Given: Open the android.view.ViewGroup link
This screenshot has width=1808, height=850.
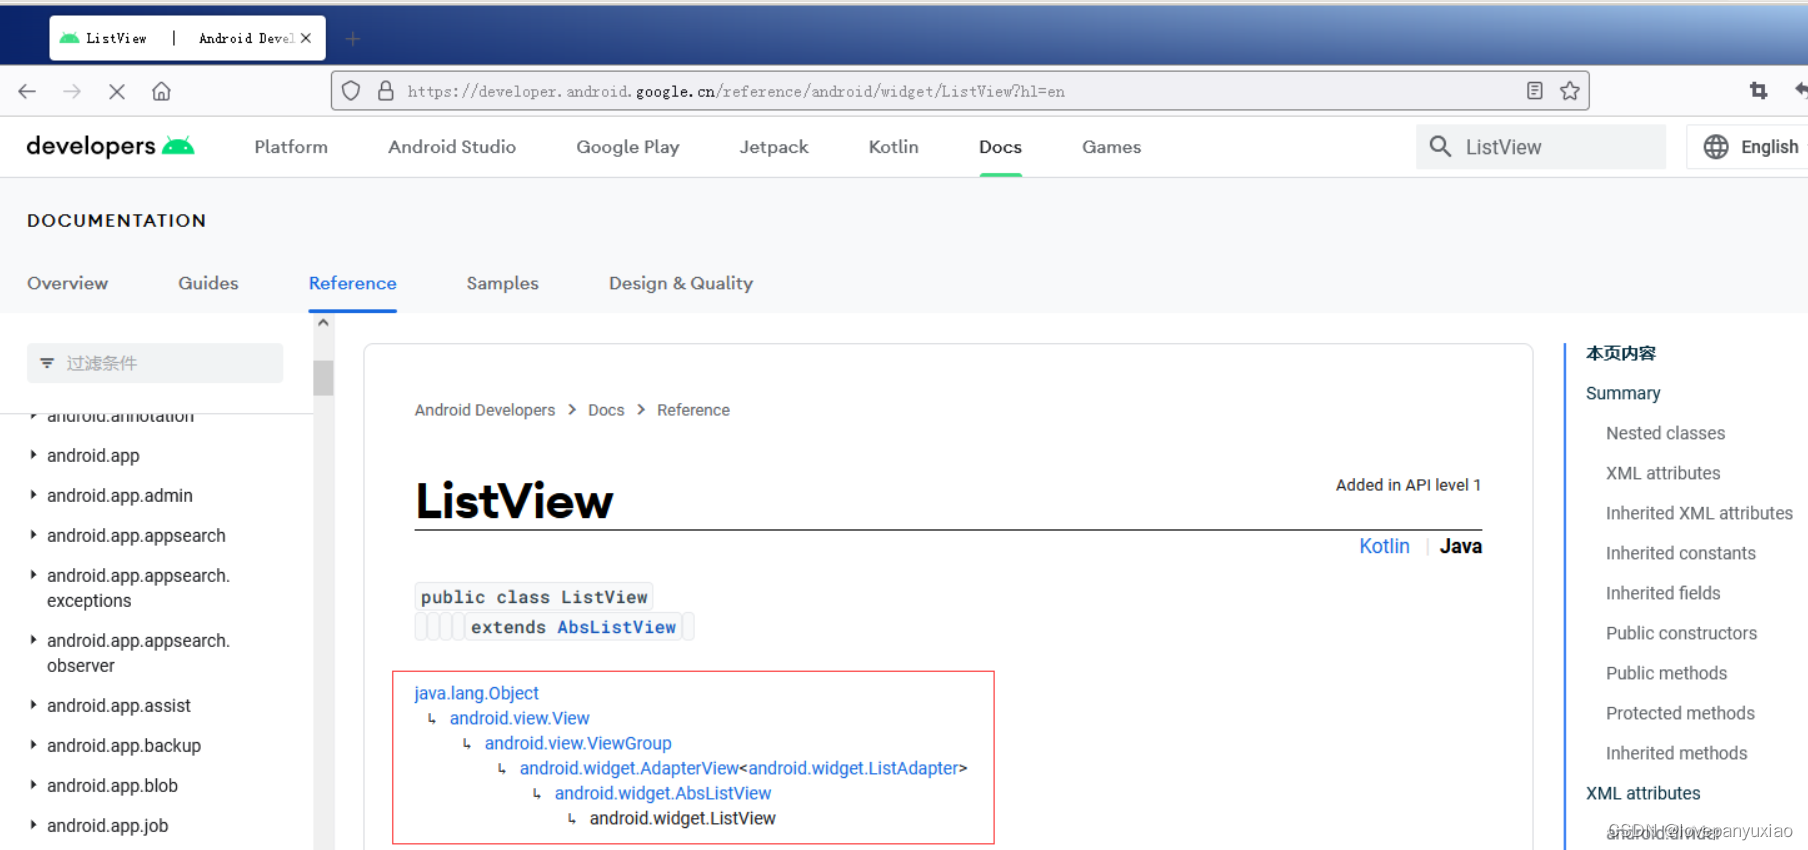Looking at the screenshot, I should [x=578, y=743].
